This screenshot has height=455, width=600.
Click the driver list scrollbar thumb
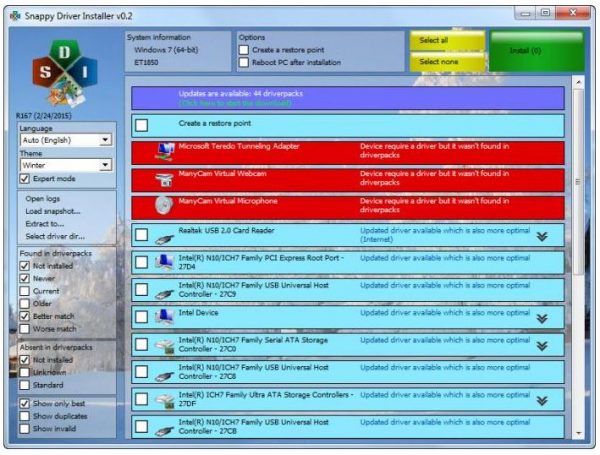tap(578, 182)
